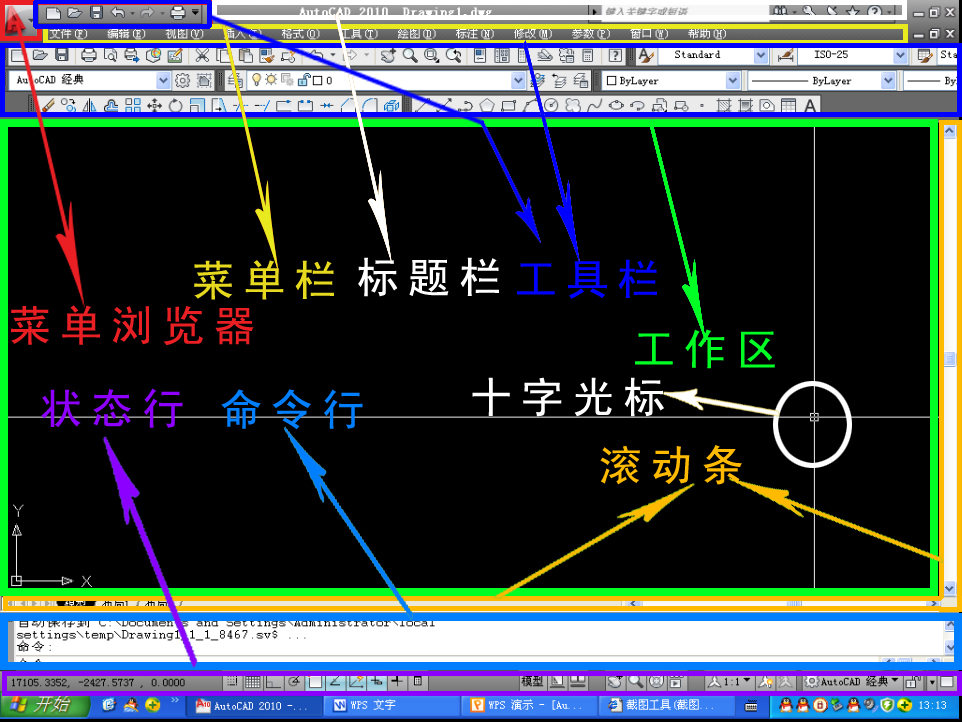Click the vertical scrollbar thumb of drawing area
The height and width of the screenshot is (722, 962).
949,358
